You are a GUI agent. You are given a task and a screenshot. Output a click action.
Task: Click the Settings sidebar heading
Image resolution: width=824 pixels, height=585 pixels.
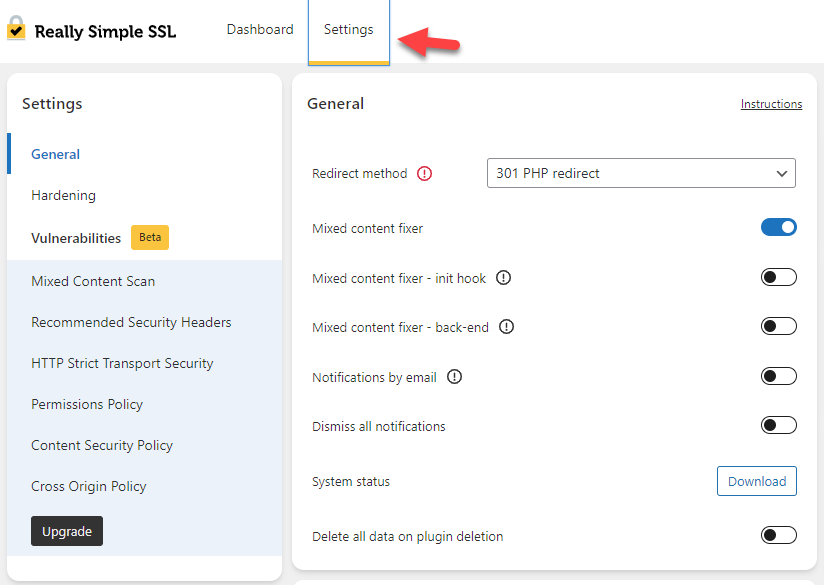[x=52, y=104]
